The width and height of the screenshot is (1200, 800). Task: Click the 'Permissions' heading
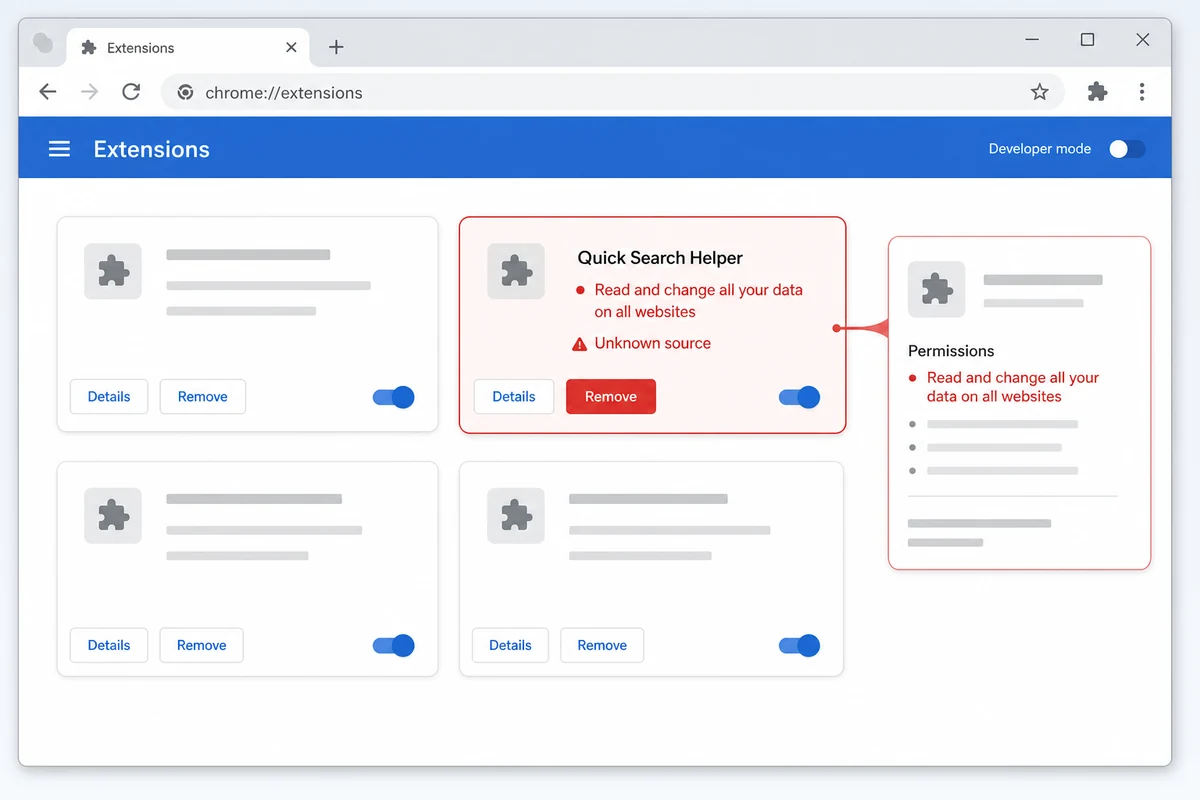[951, 351]
